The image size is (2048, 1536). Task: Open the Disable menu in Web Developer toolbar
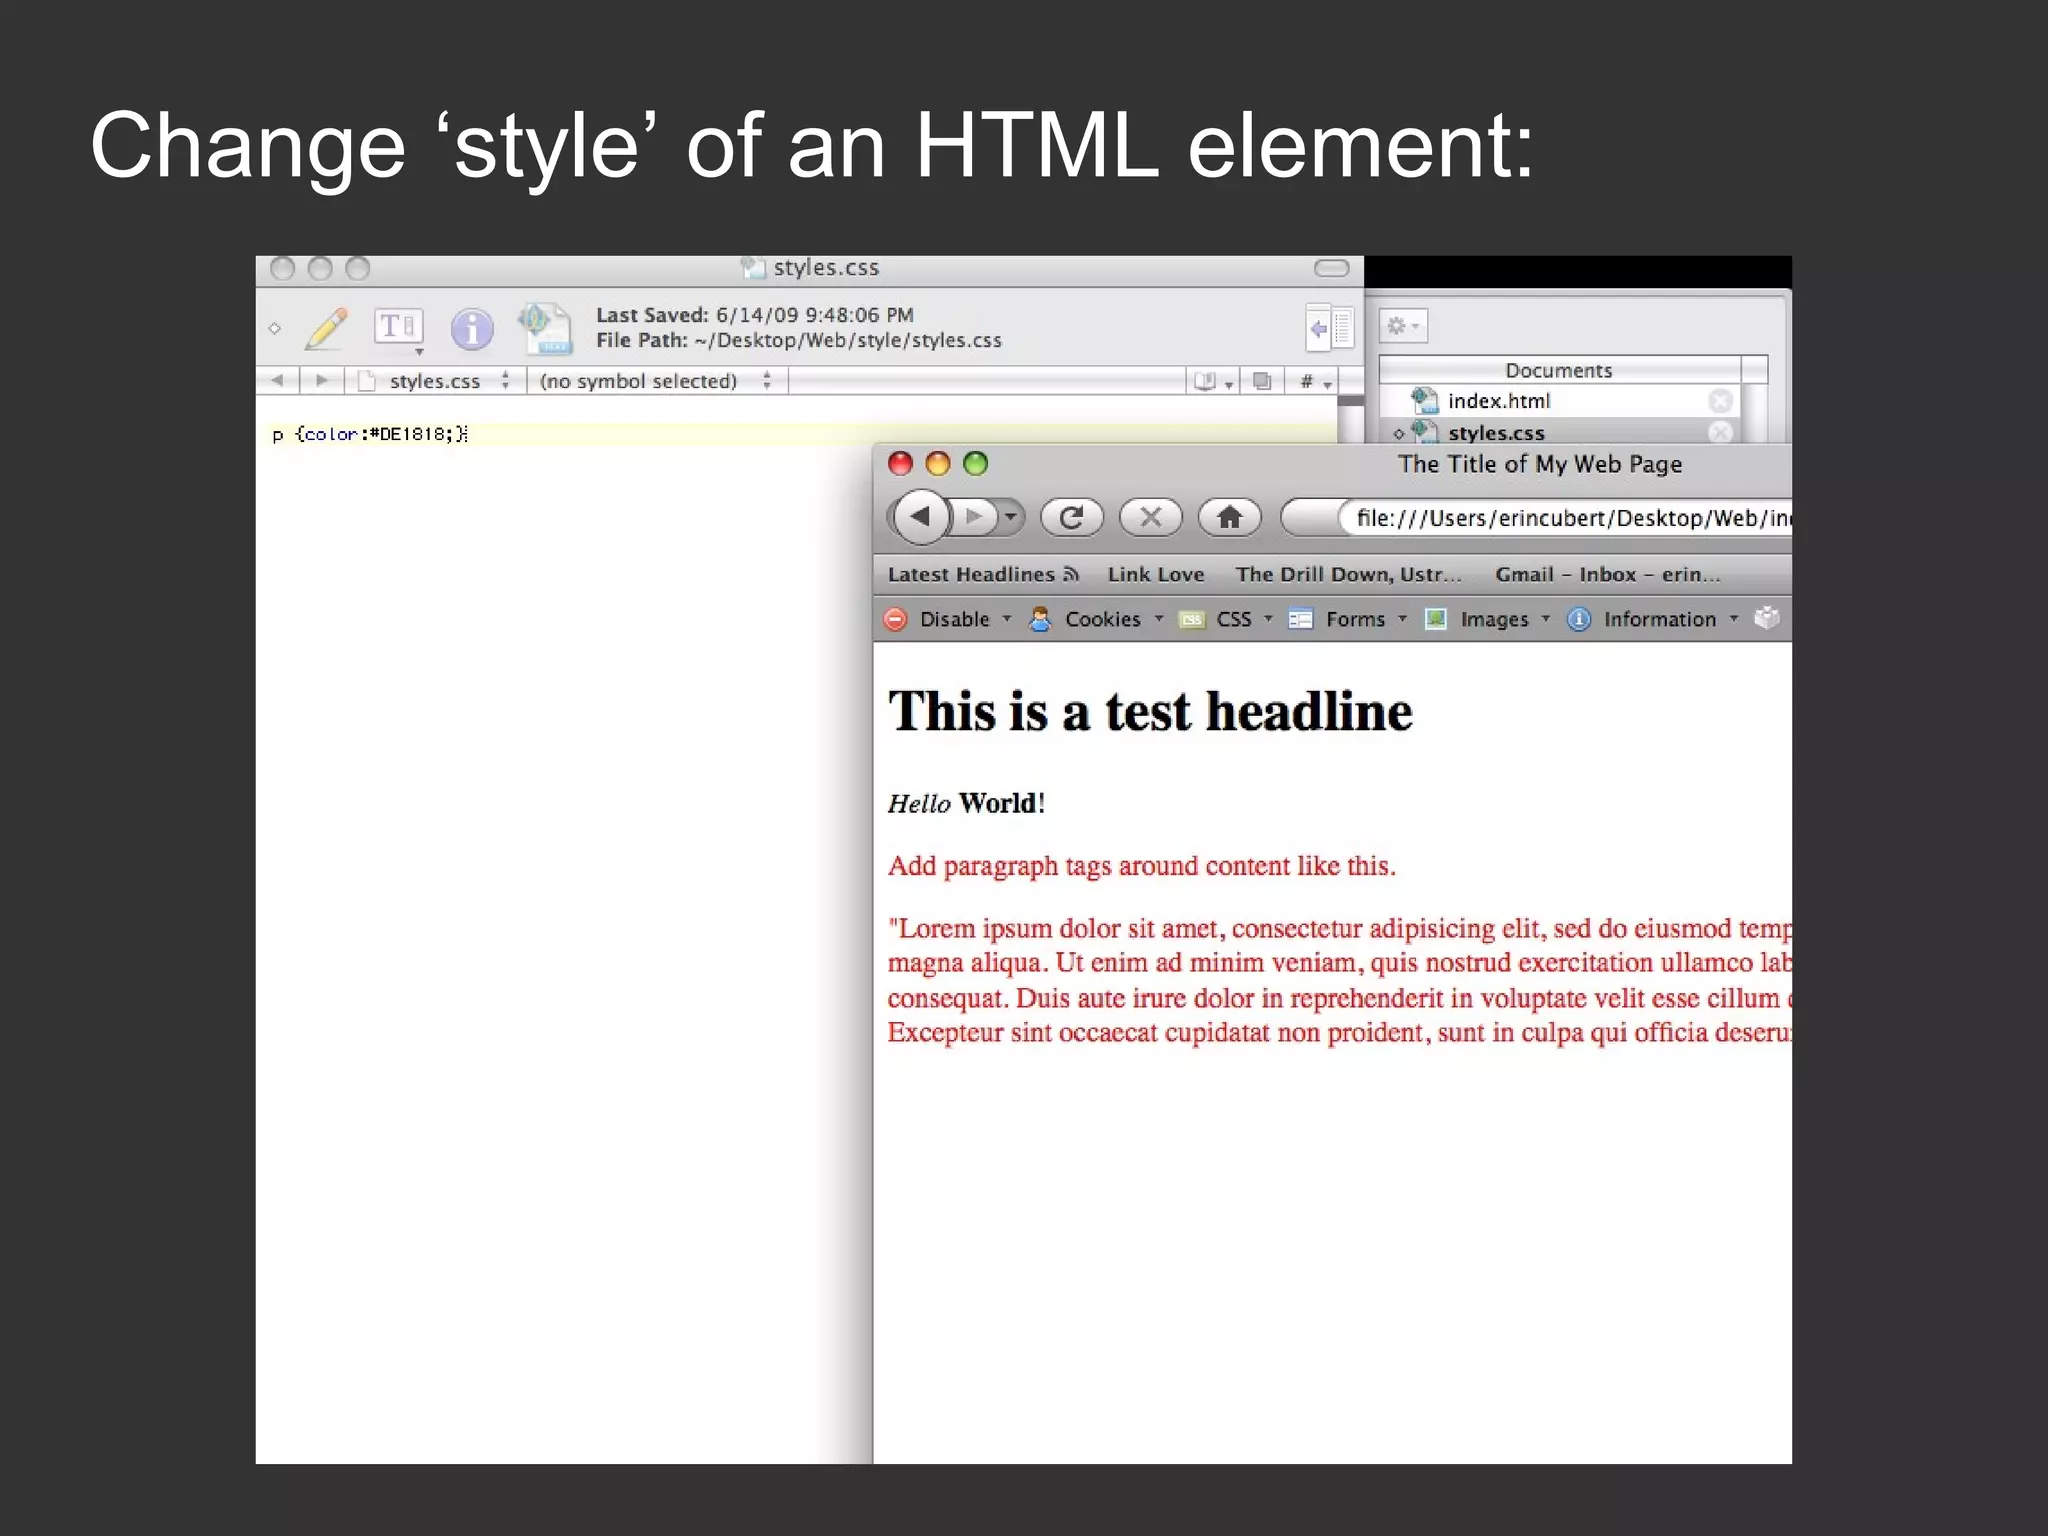[948, 619]
